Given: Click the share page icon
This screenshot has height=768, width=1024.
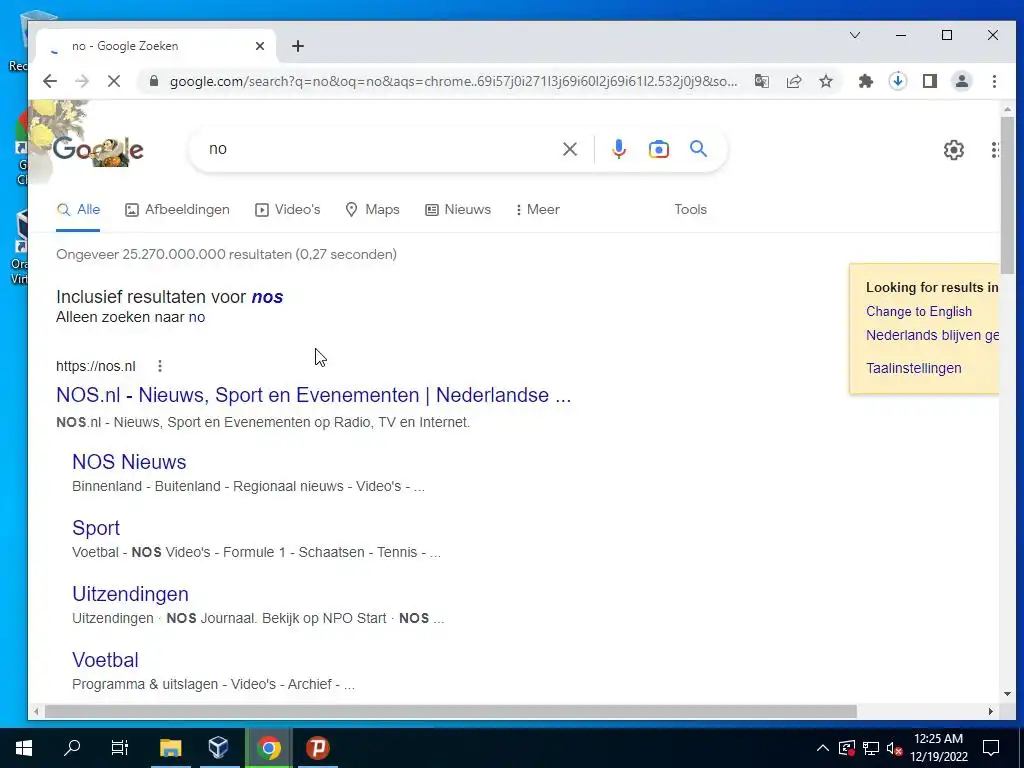Looking at the screenshot, I should (793, 81).
